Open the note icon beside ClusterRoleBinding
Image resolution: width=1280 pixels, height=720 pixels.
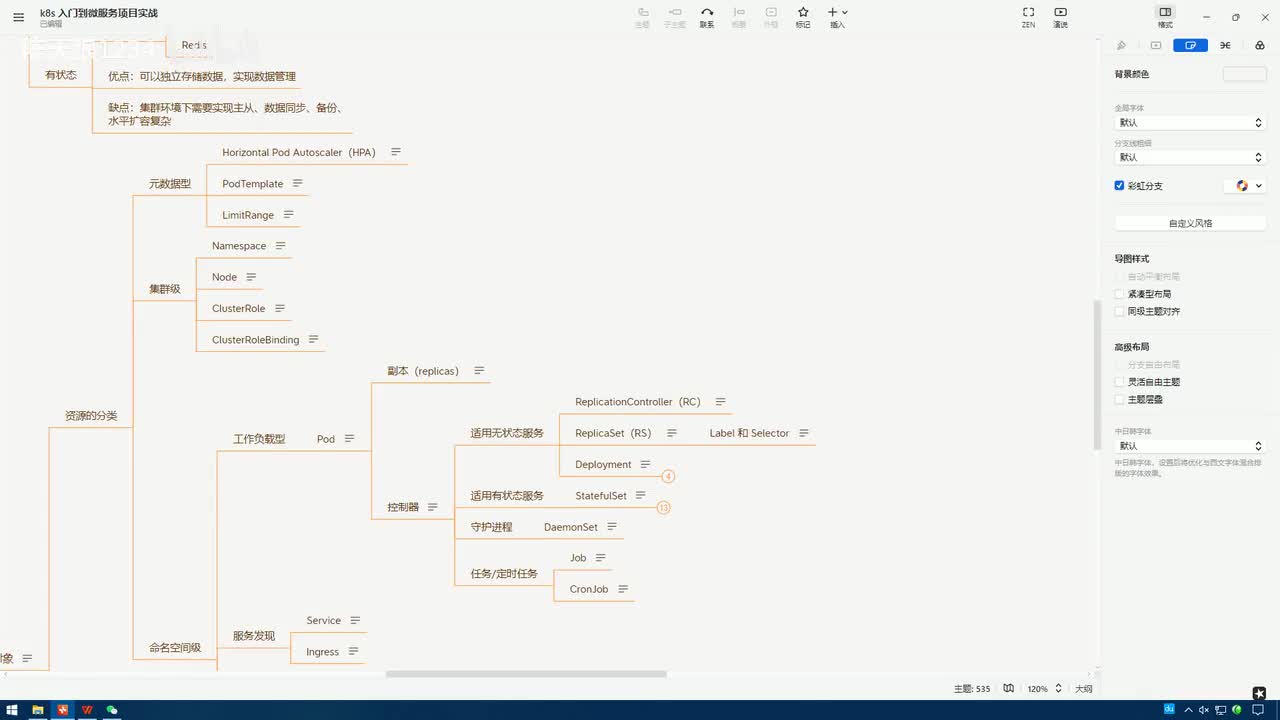[313, 339]
